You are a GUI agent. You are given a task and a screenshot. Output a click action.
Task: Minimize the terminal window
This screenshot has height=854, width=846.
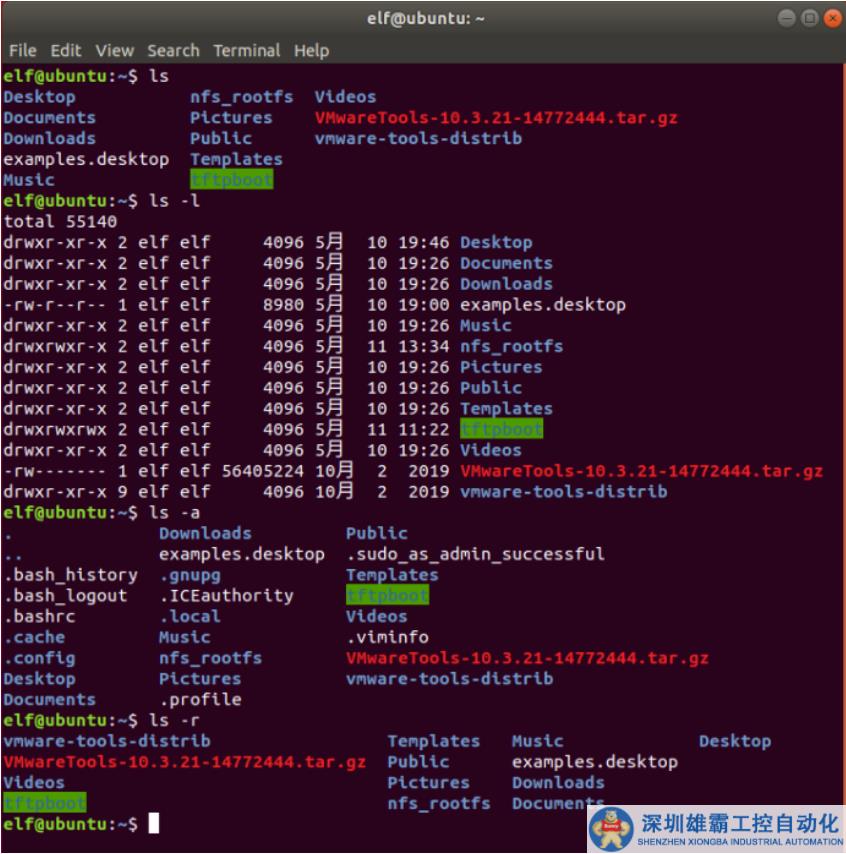coord(787,18)
